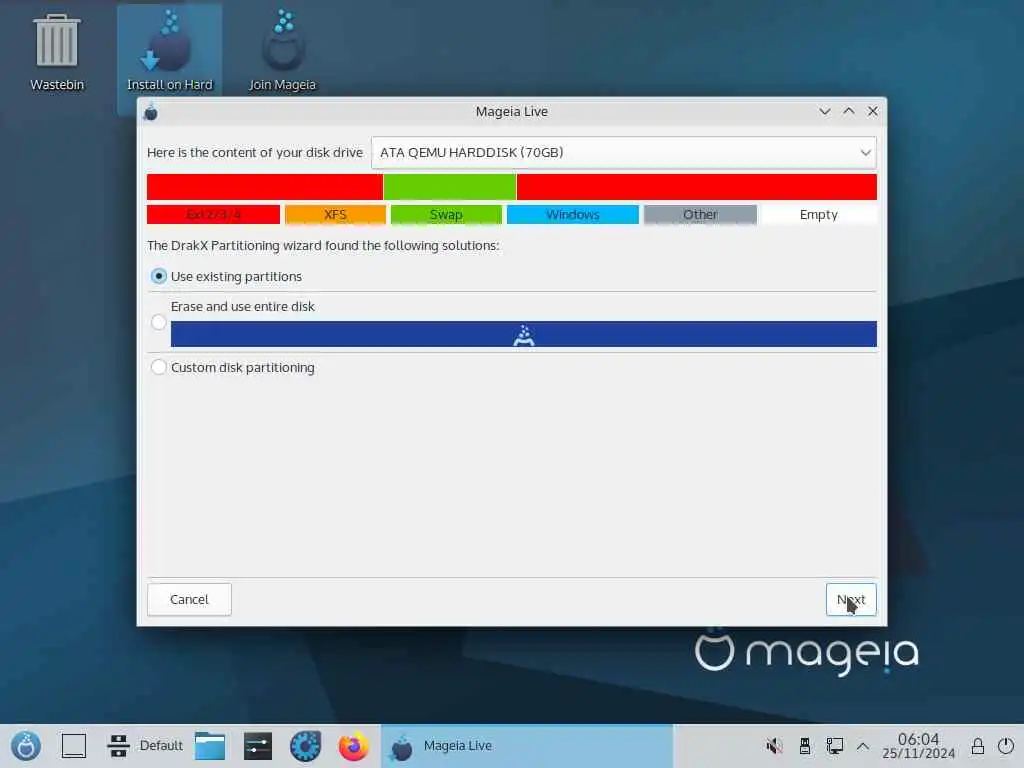This screenshot has width=1024, height=768.
Task: Click the orange XFS legend swatch
Action: coord(336,214)
